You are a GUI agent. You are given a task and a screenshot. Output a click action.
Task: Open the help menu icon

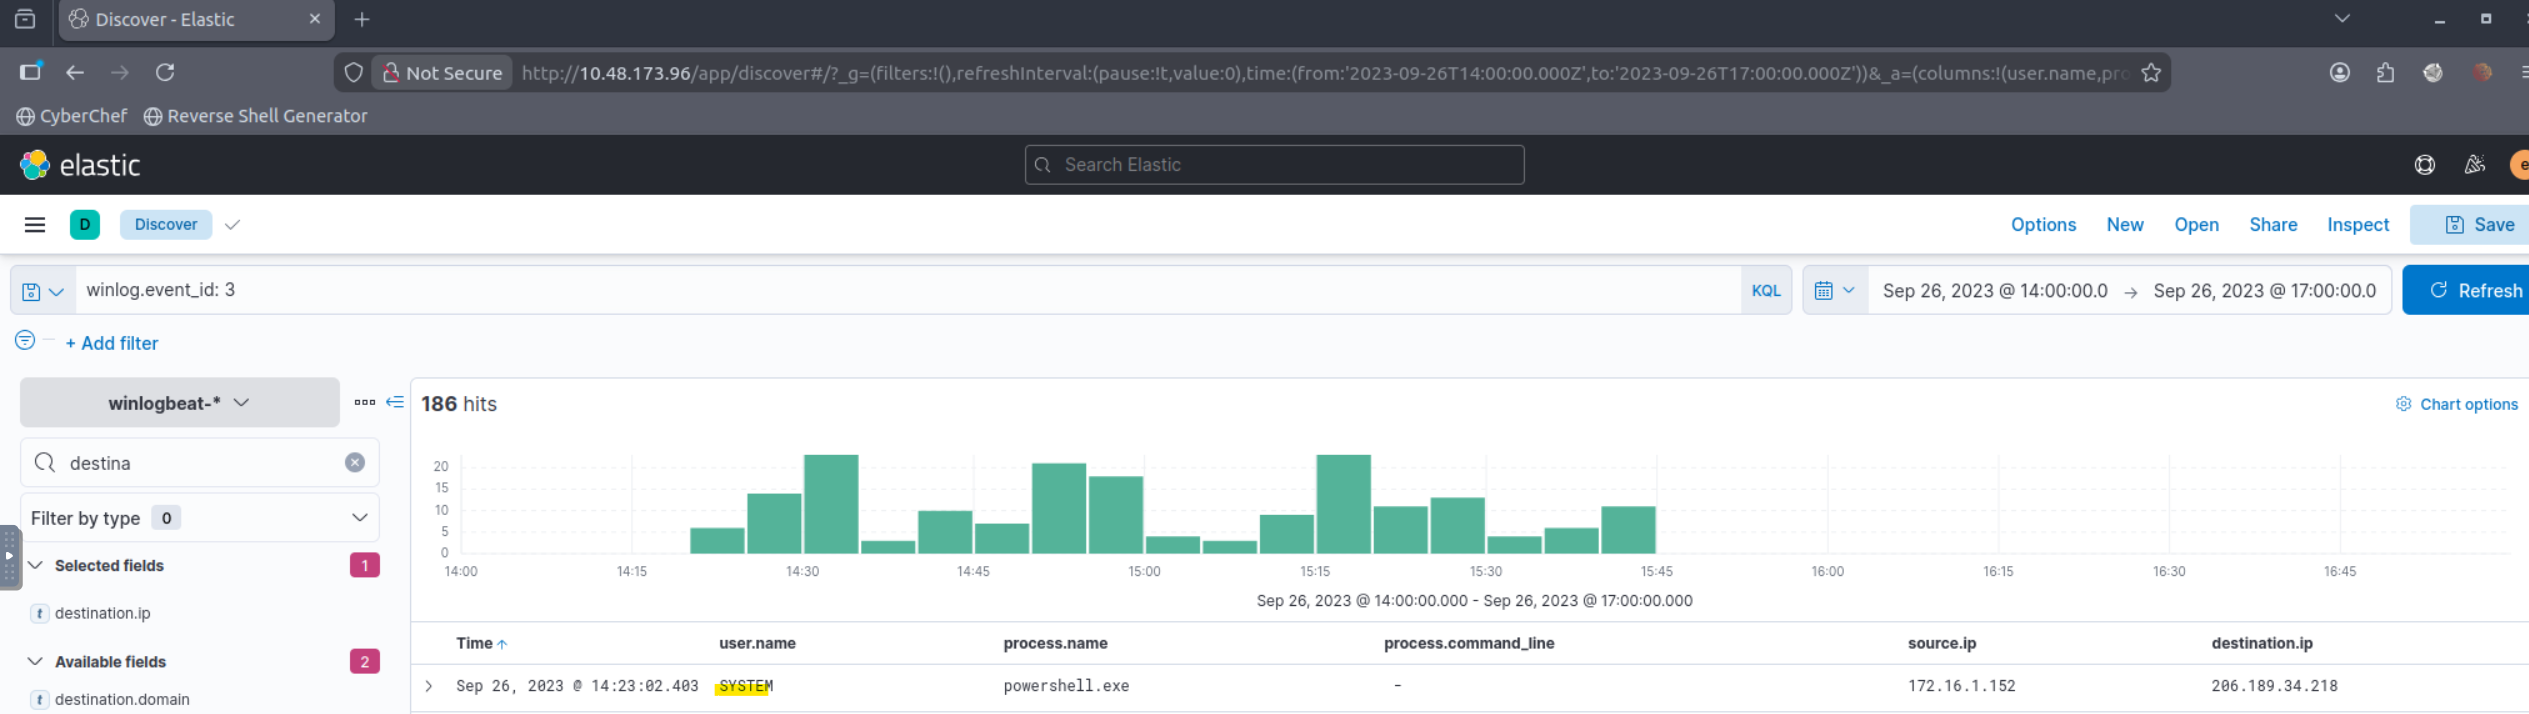click(2424, 165)
